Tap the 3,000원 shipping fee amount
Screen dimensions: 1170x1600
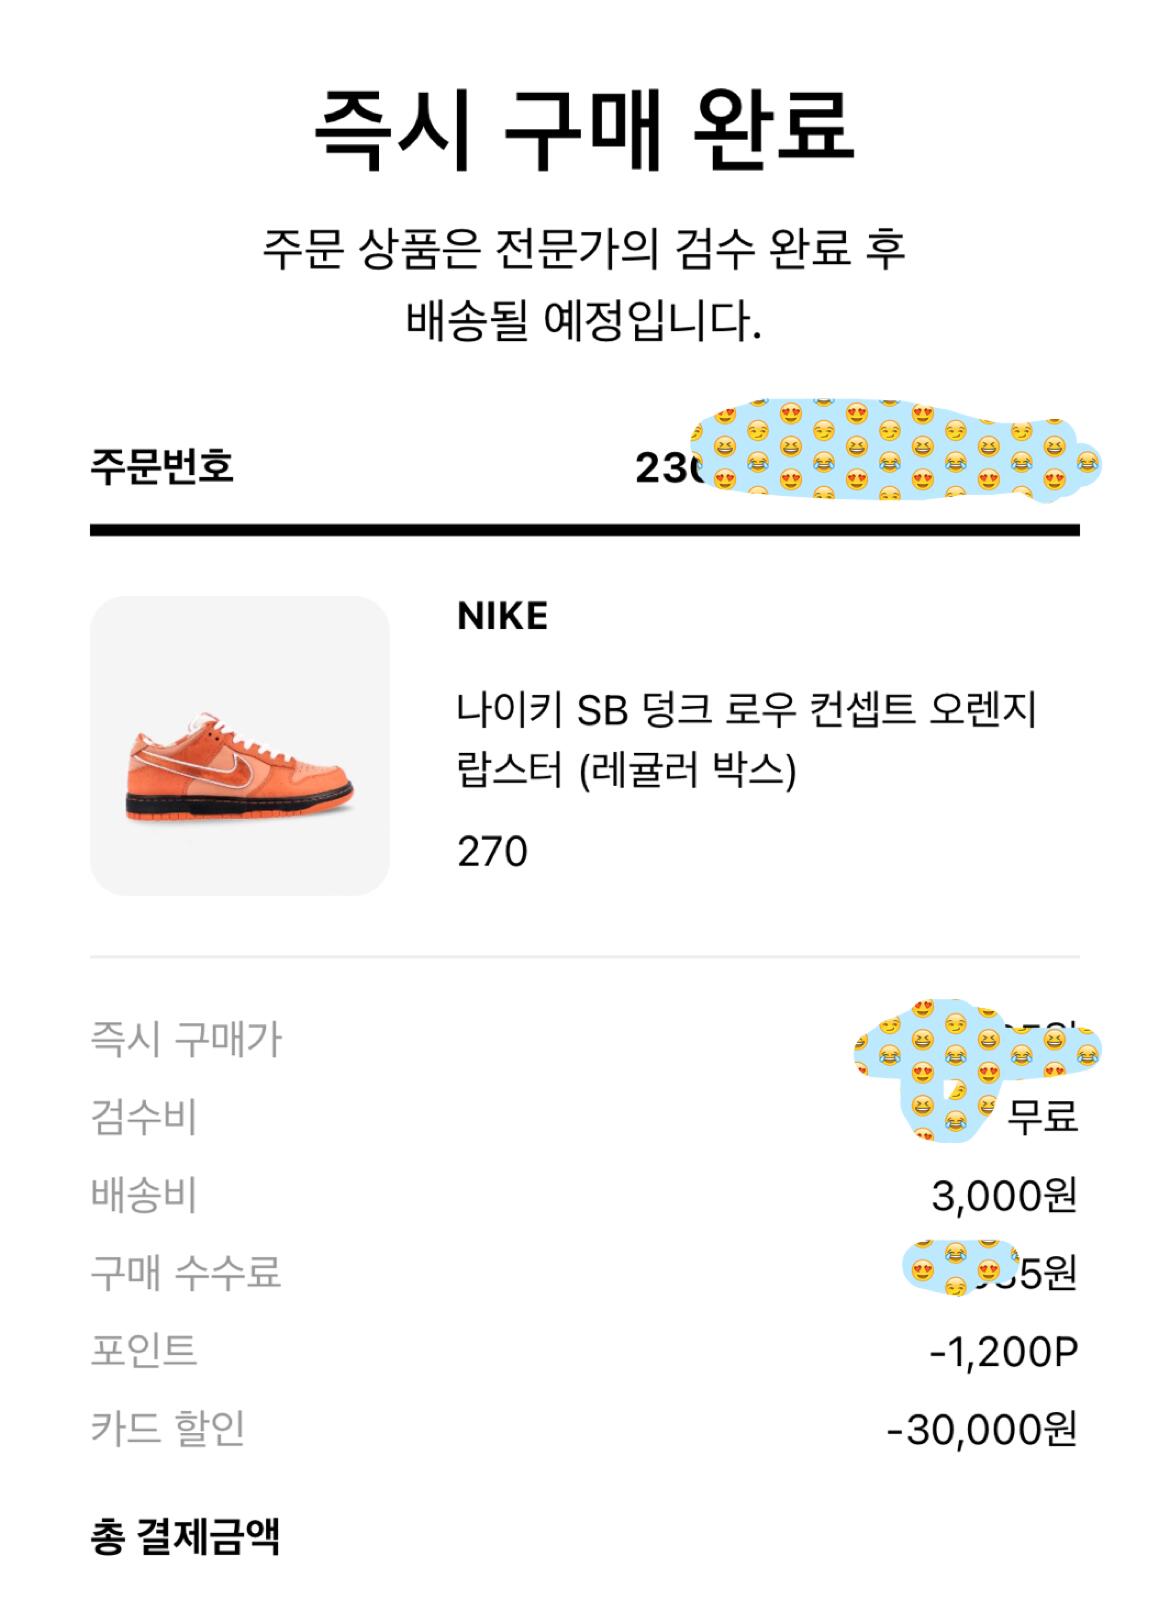coord(1004,1195)
